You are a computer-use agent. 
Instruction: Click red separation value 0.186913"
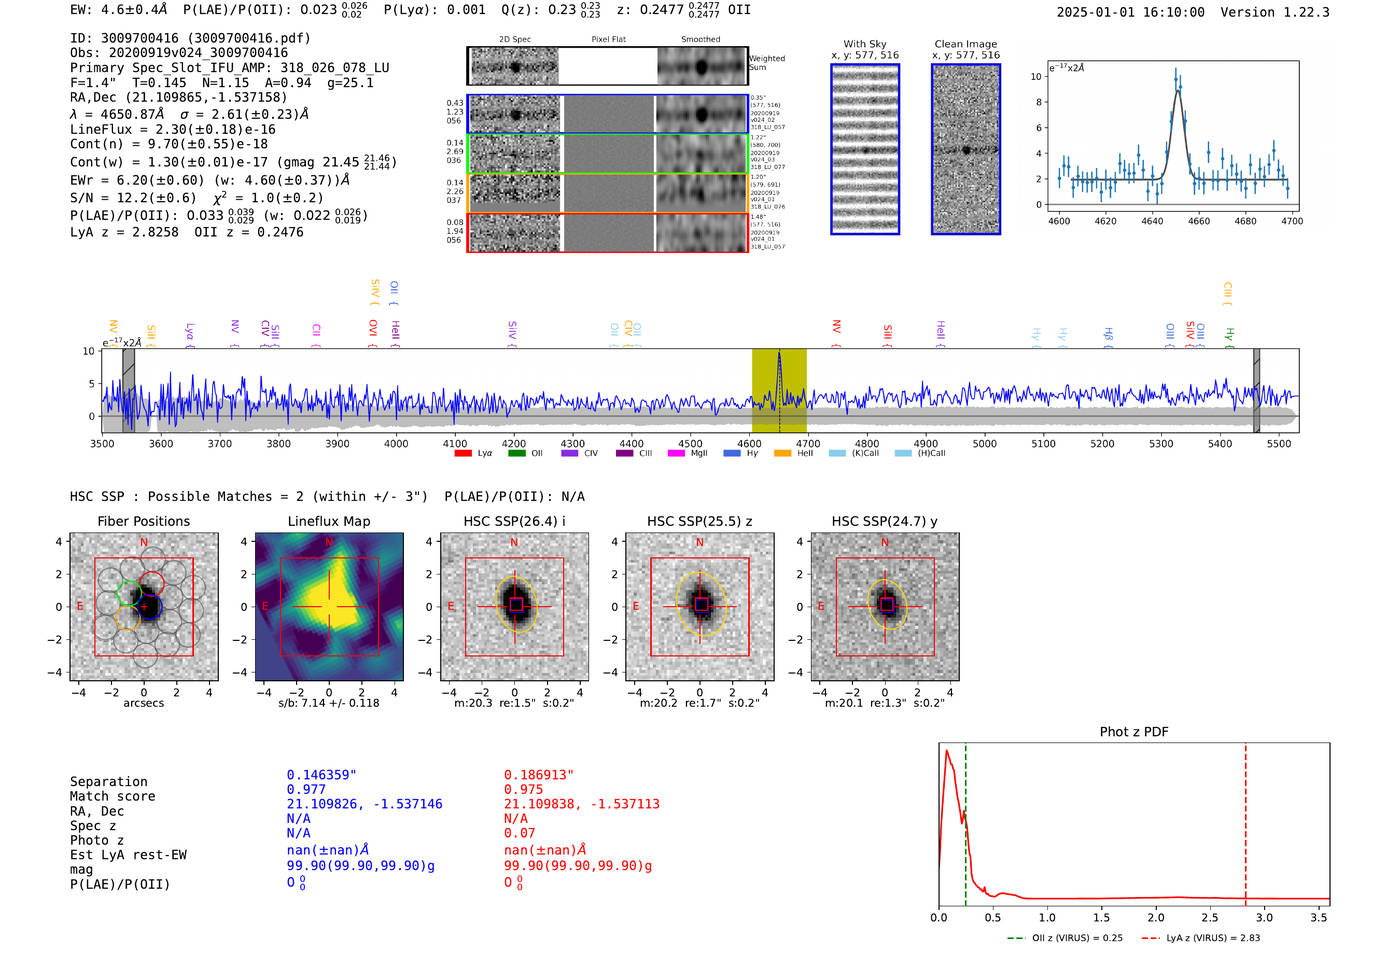tap(539, 775)
